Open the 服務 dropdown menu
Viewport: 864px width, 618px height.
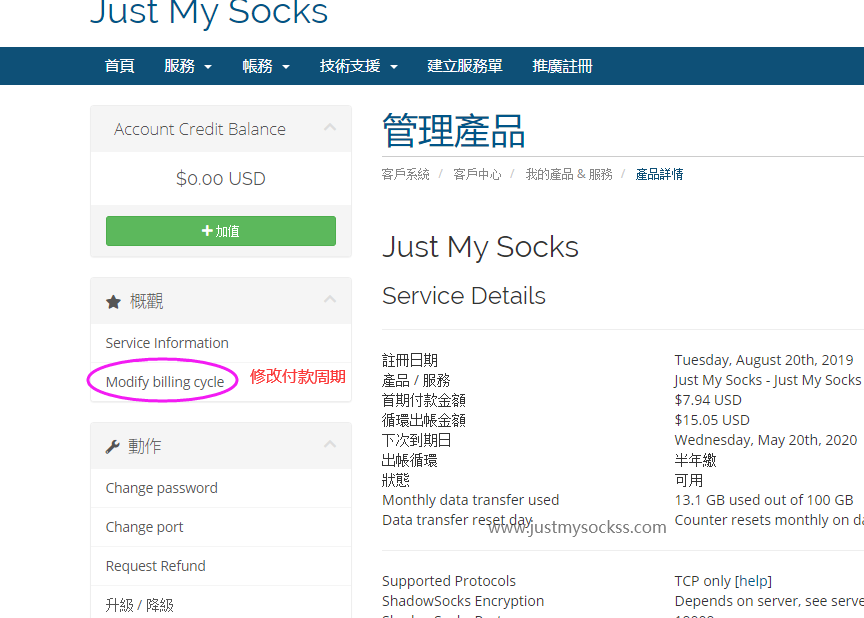(x=188, y=66)
